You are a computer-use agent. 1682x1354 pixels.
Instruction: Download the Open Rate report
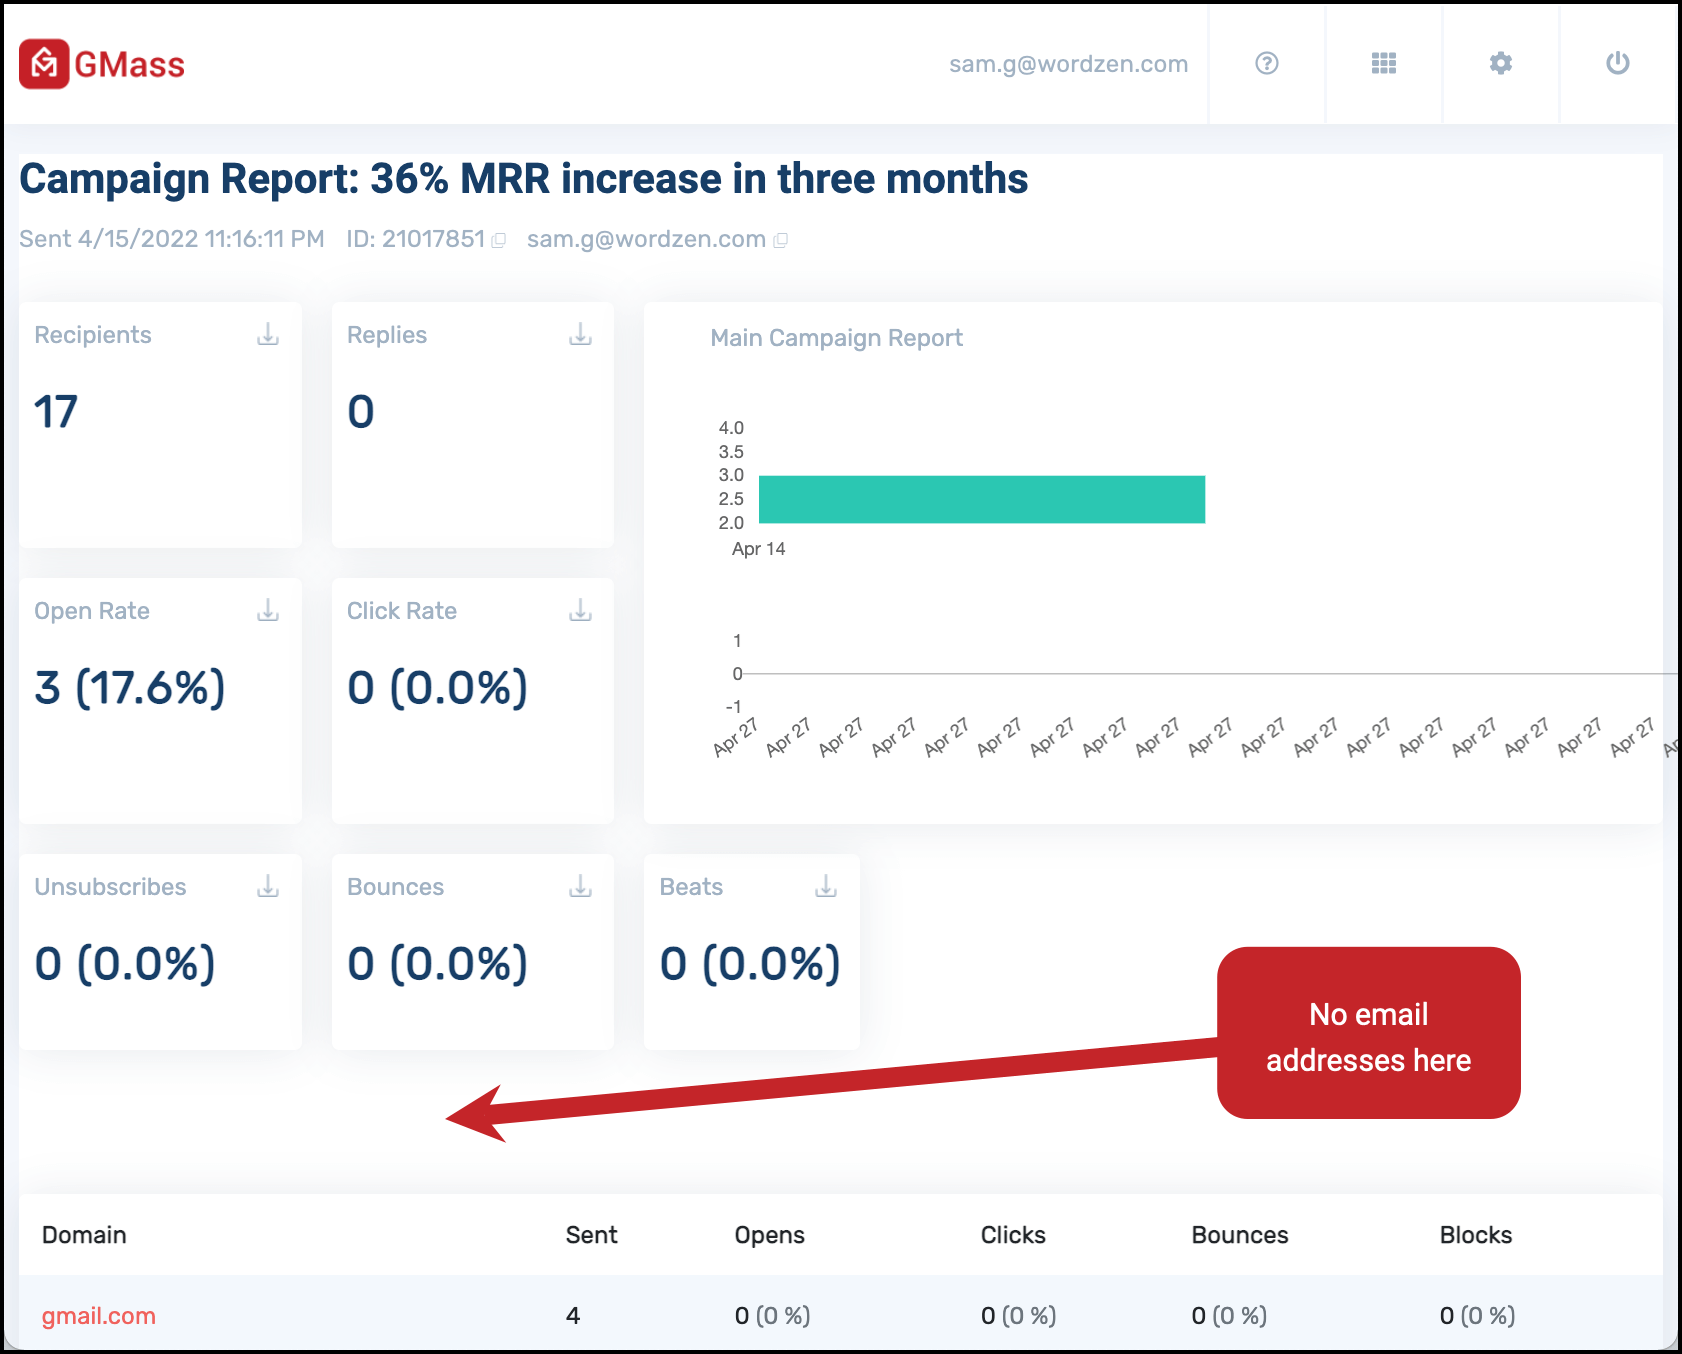268,610
